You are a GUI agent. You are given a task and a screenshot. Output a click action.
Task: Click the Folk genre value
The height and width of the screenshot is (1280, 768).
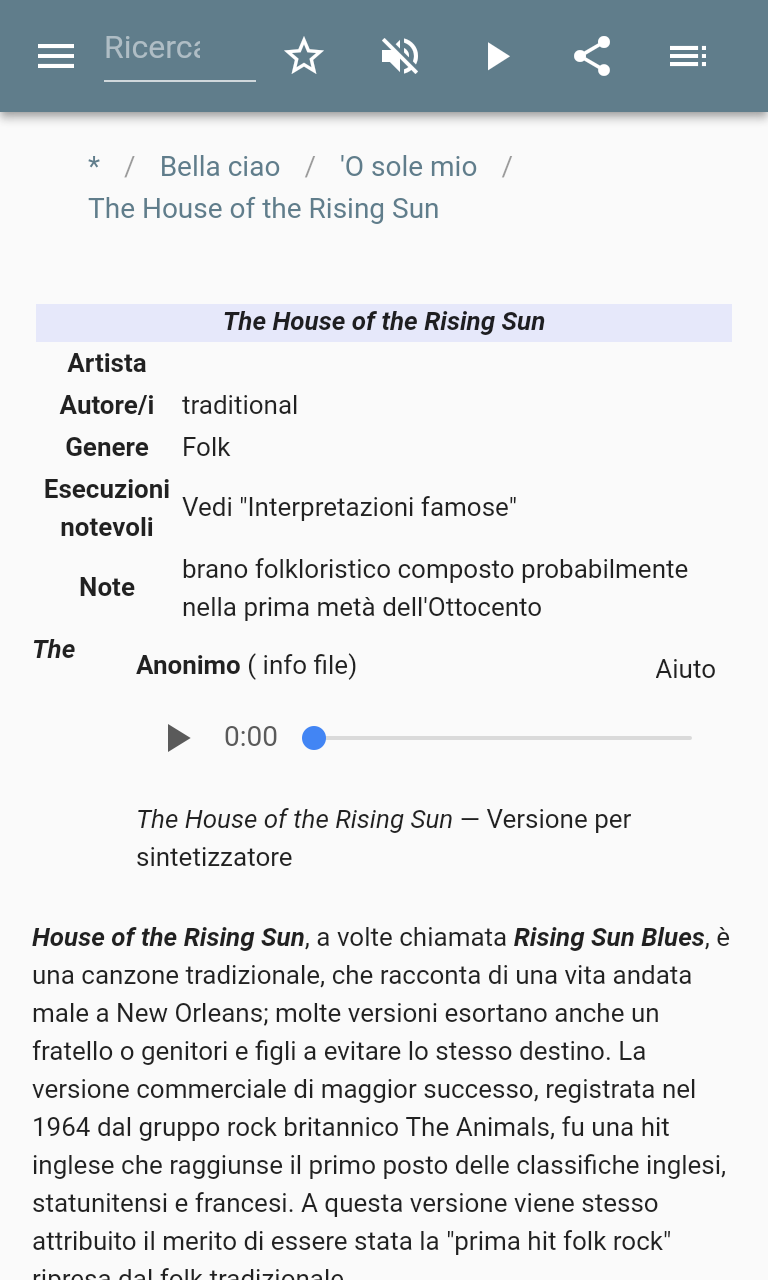[x=206, y=447]
